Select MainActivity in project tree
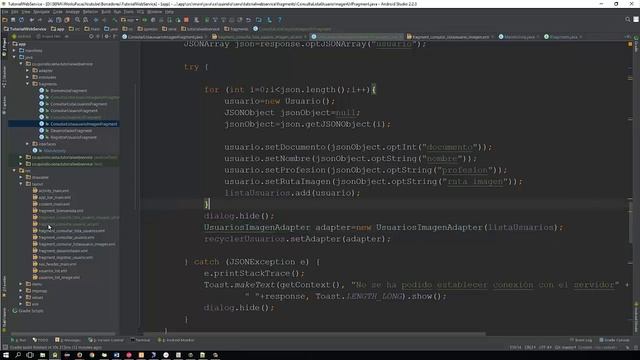Viewport: 640px width, 360px height. click(x=54, y=151)
